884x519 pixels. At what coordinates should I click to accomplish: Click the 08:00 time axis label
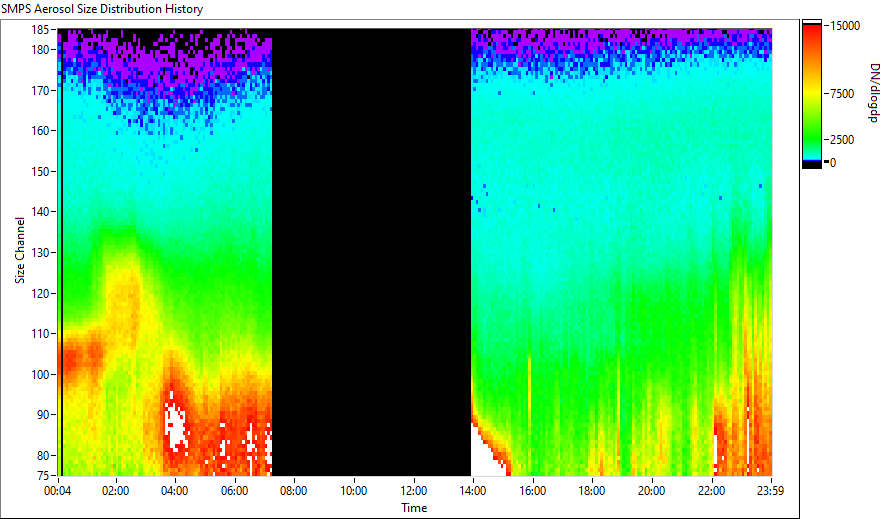pyautogui.click(x=294, y=491)
